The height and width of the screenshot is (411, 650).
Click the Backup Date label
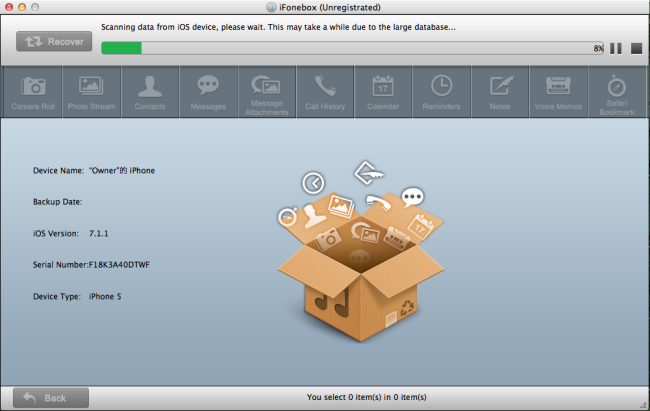pyautogui.click(x=58, y=202)
